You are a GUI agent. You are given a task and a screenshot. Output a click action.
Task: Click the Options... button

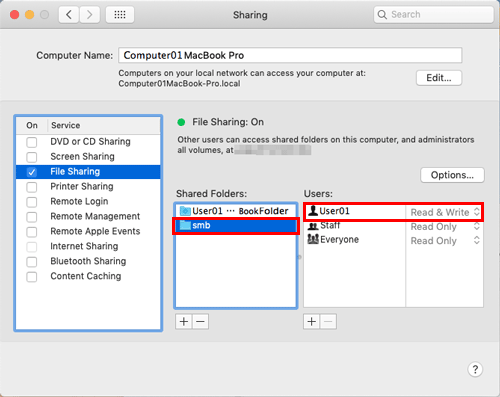coord(452,175)
